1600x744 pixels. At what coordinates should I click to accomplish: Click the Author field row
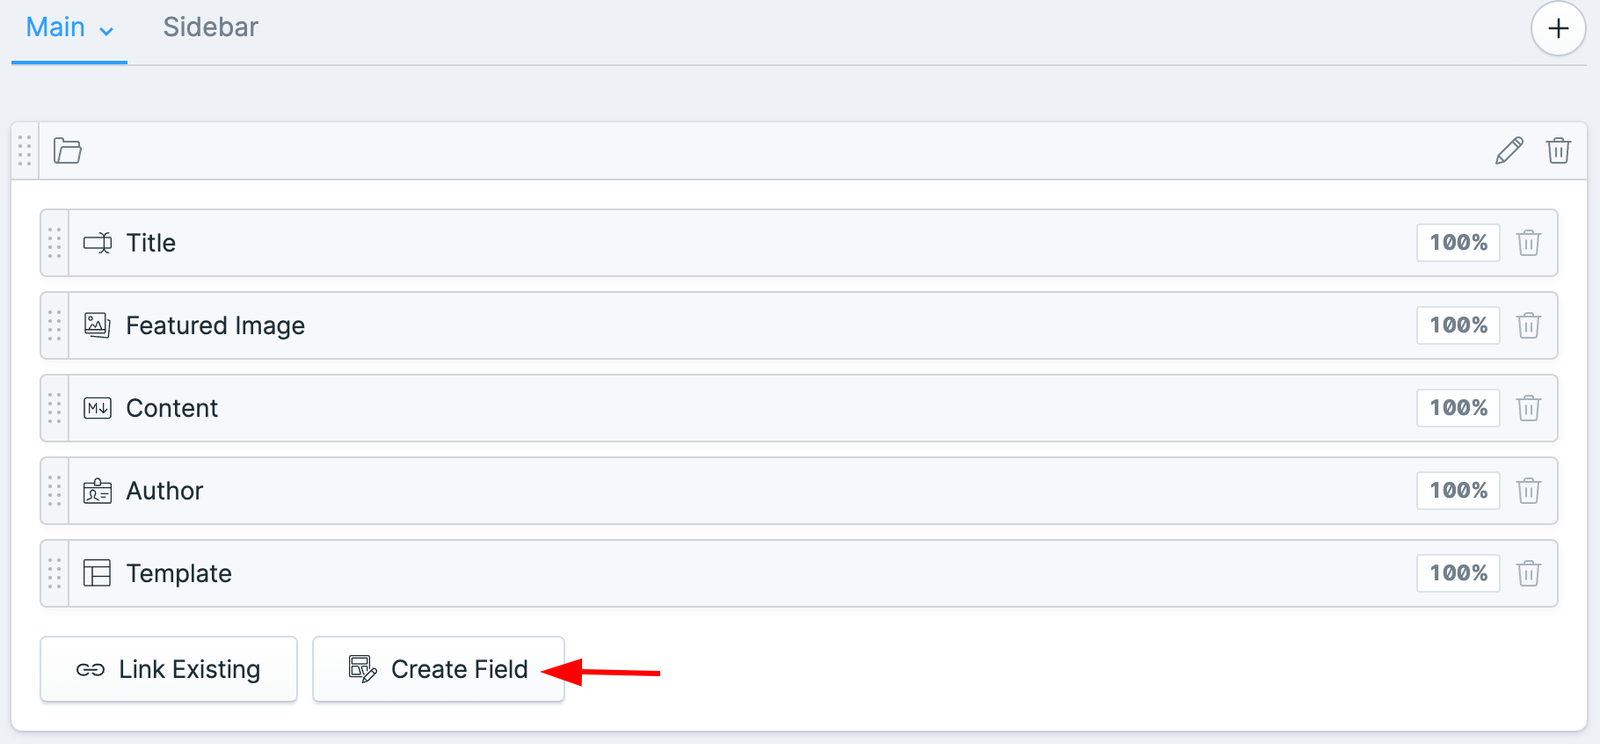tap(700, 491)
